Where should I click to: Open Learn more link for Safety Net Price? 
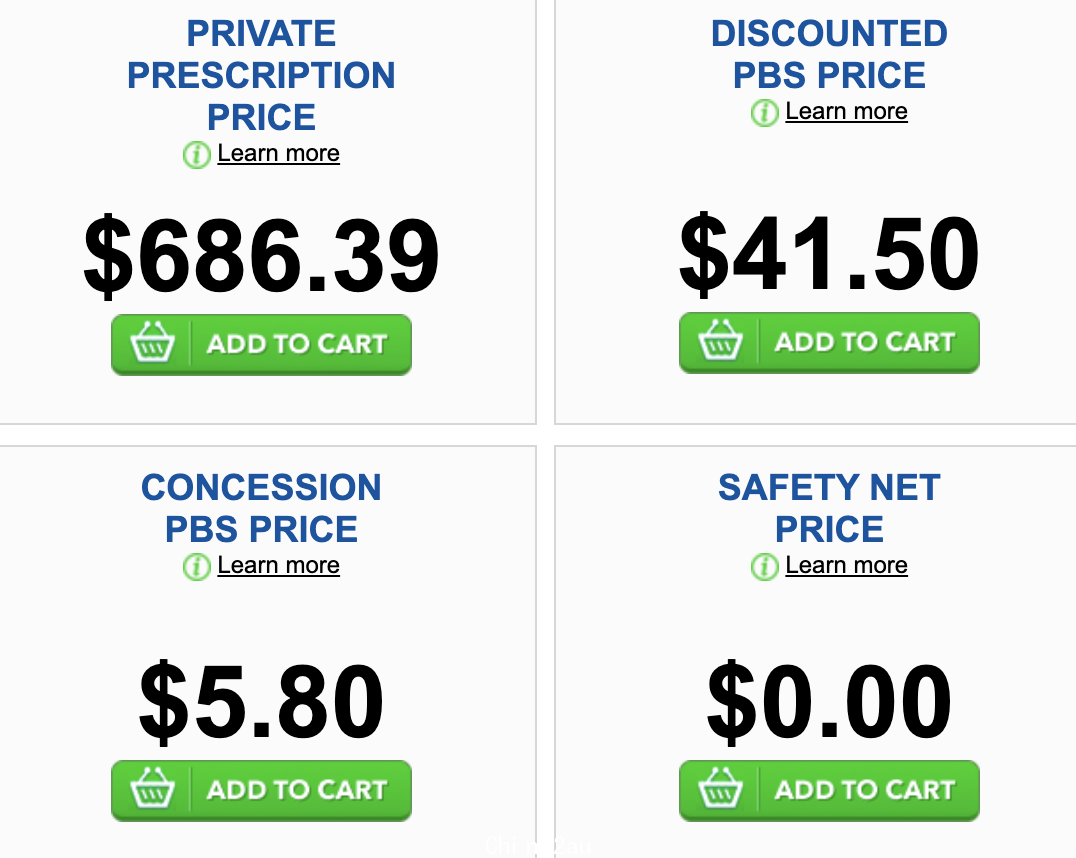pyautogui.click(x=846, y=566)
